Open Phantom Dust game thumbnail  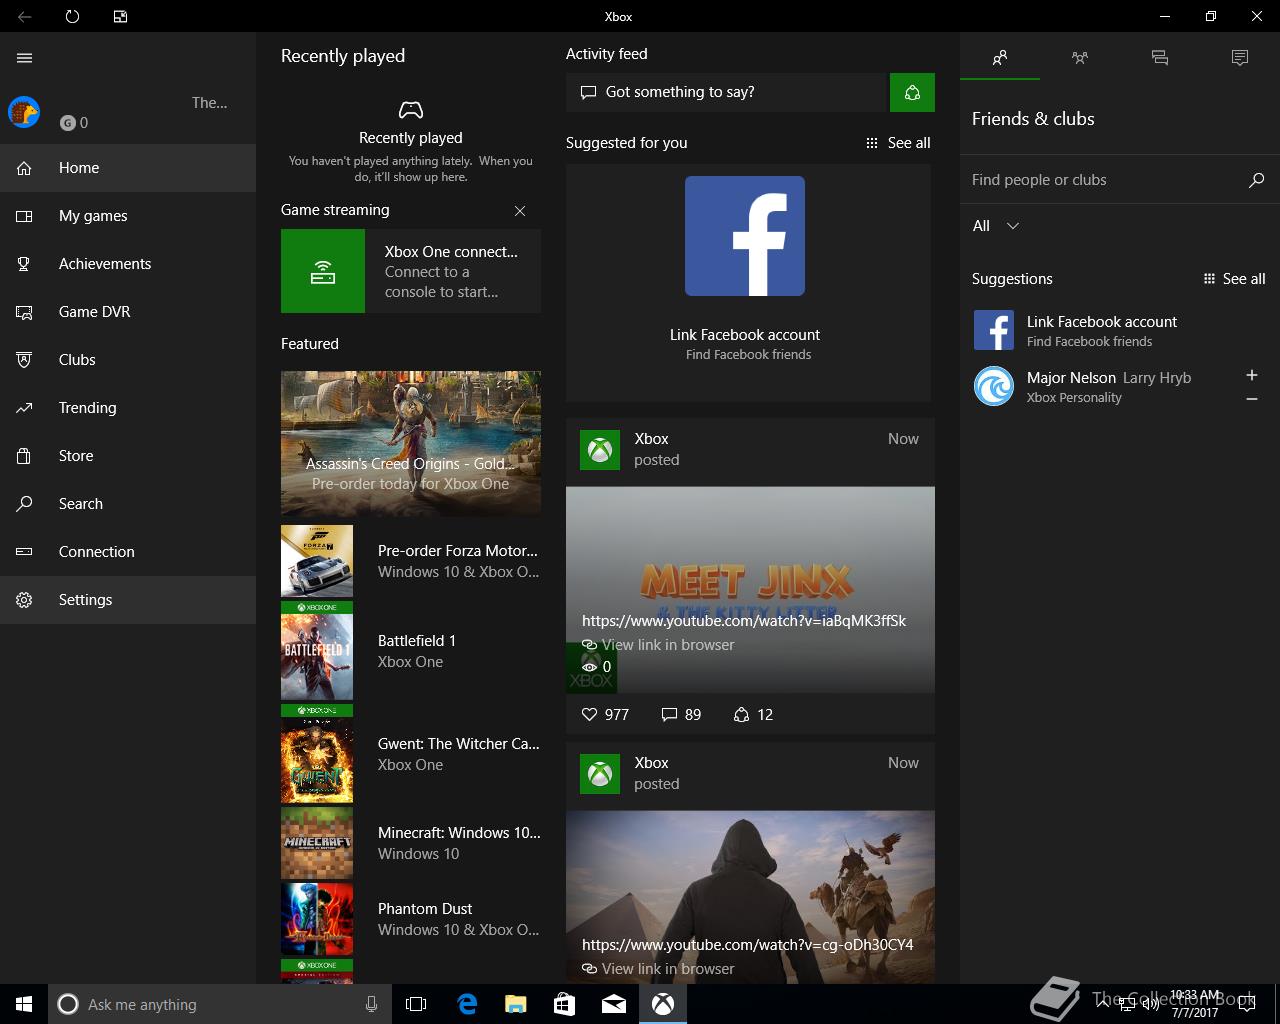point(317,919)
